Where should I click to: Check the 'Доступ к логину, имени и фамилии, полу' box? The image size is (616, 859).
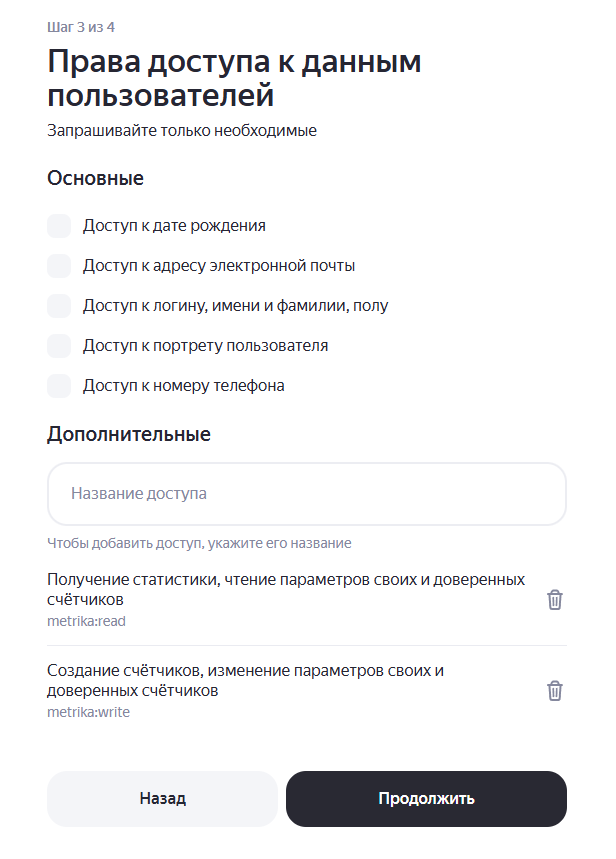(x=59, y=306)
